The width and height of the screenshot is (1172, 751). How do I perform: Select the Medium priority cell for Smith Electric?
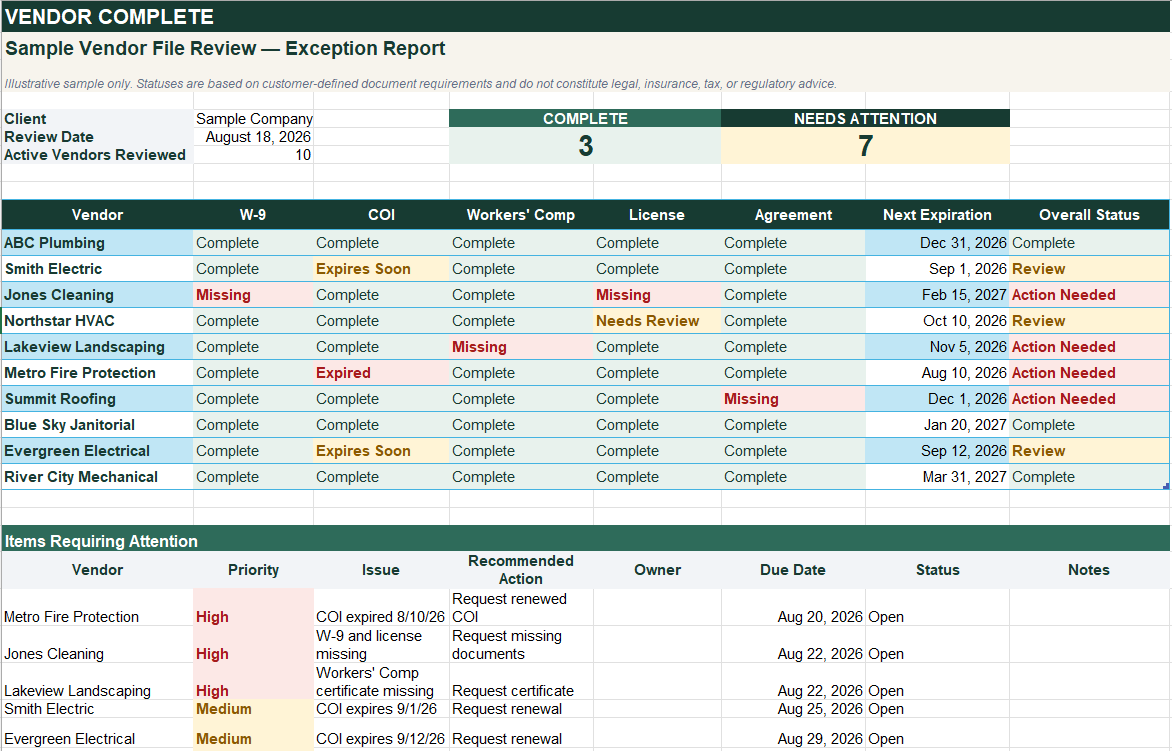(253, 709)
